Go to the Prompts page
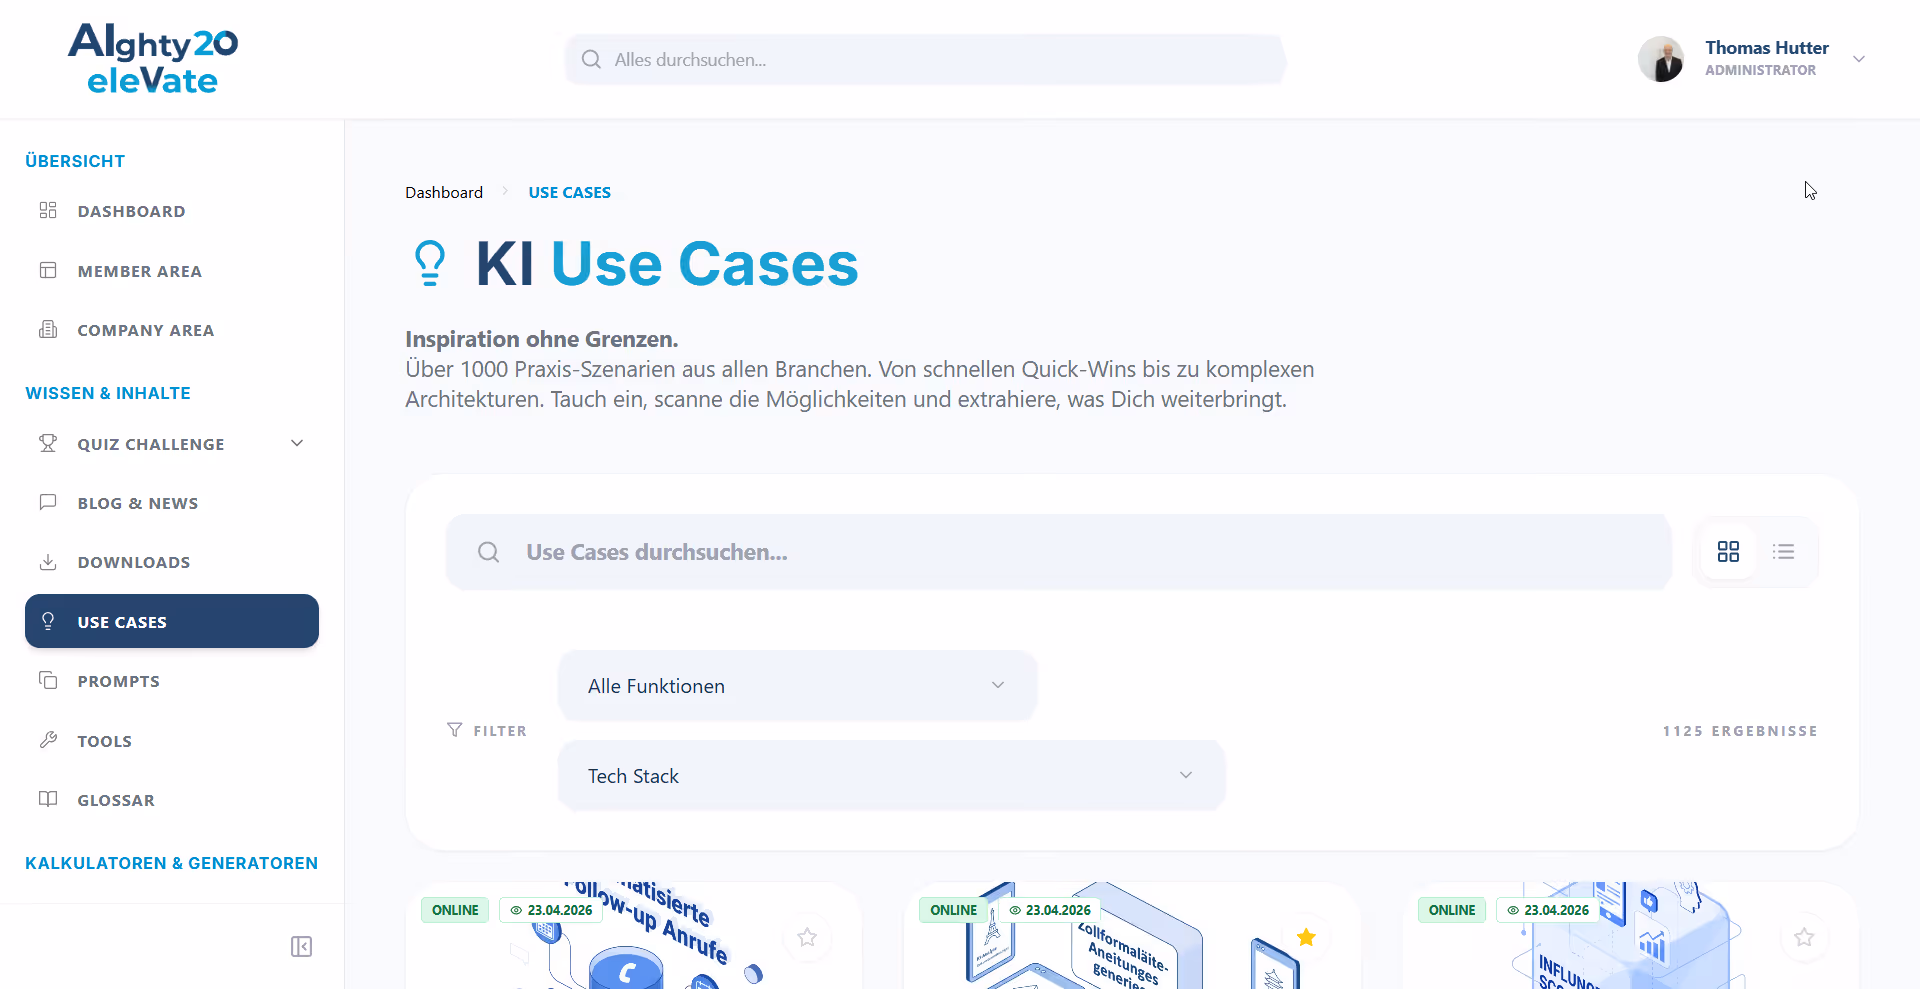The image size is (1920, 989). pyautogui.click(x=172, y=681)
